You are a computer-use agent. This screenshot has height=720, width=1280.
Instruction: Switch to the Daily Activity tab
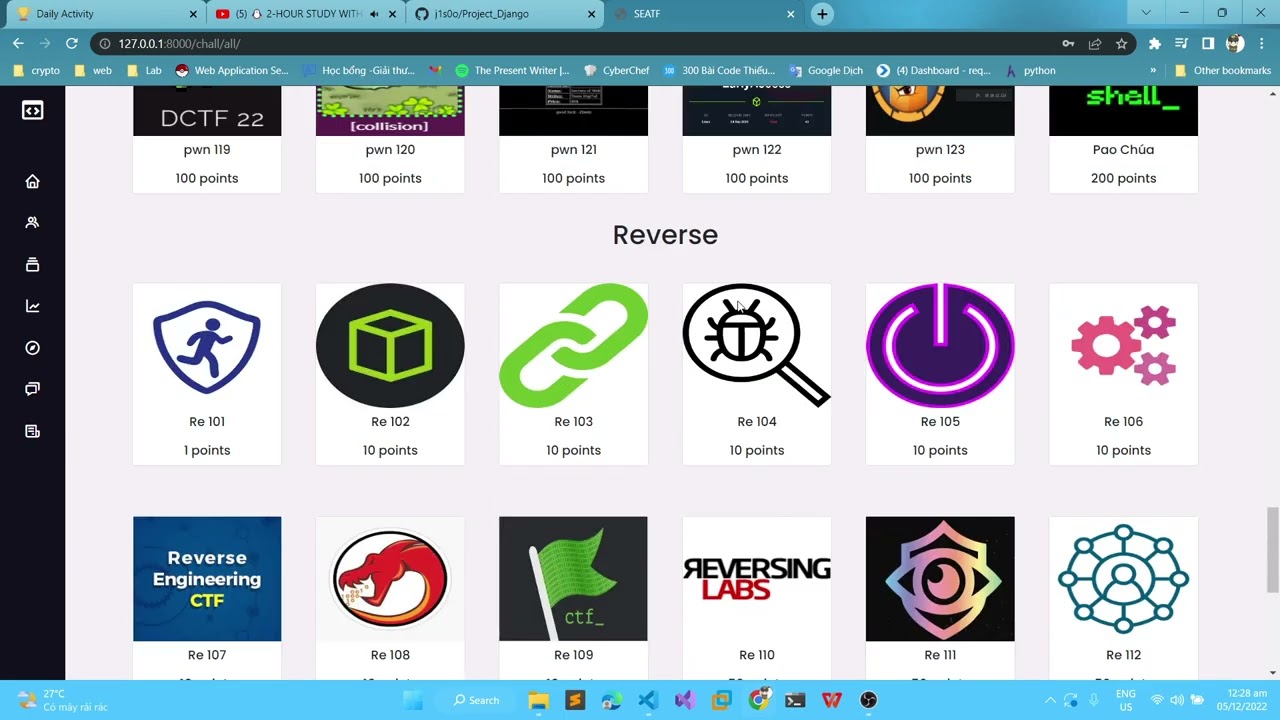(102, 14)
